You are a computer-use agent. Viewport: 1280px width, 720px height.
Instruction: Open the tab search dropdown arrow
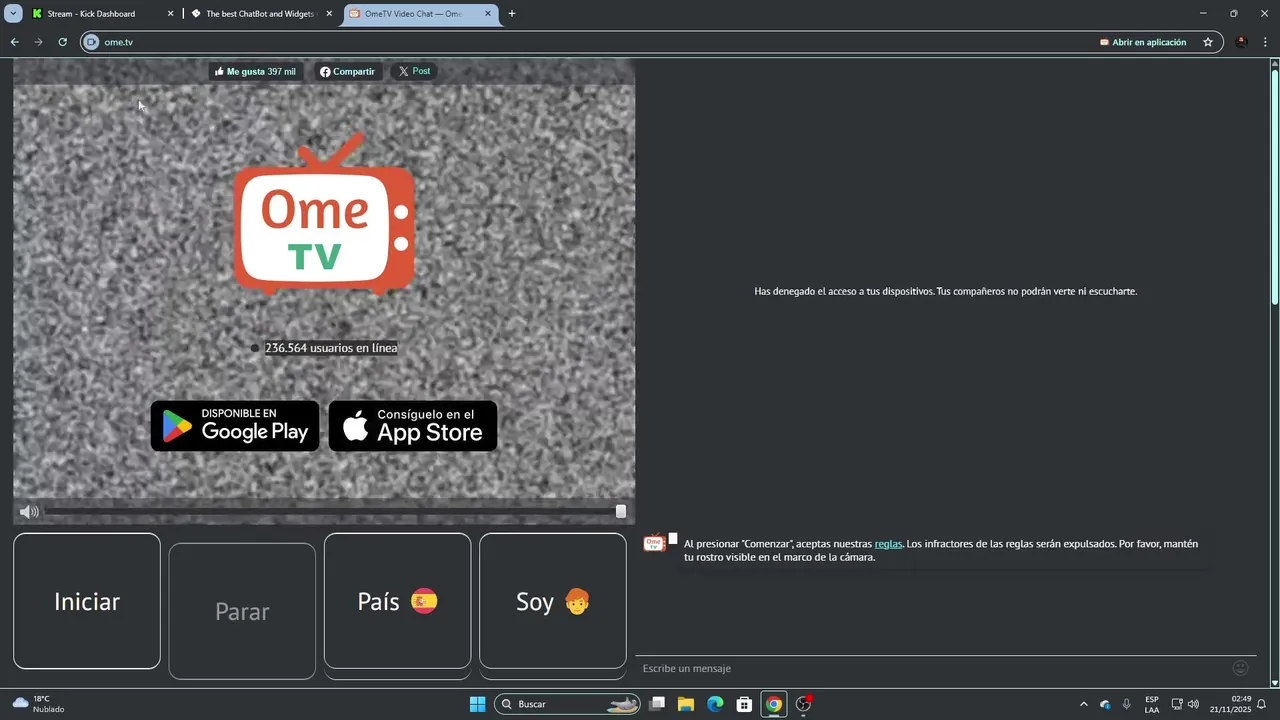click(13, 14)
